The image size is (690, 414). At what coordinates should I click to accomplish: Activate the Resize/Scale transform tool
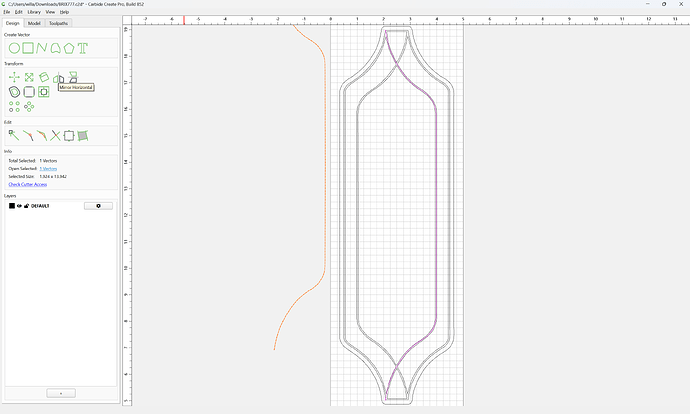tap(29, 77)
